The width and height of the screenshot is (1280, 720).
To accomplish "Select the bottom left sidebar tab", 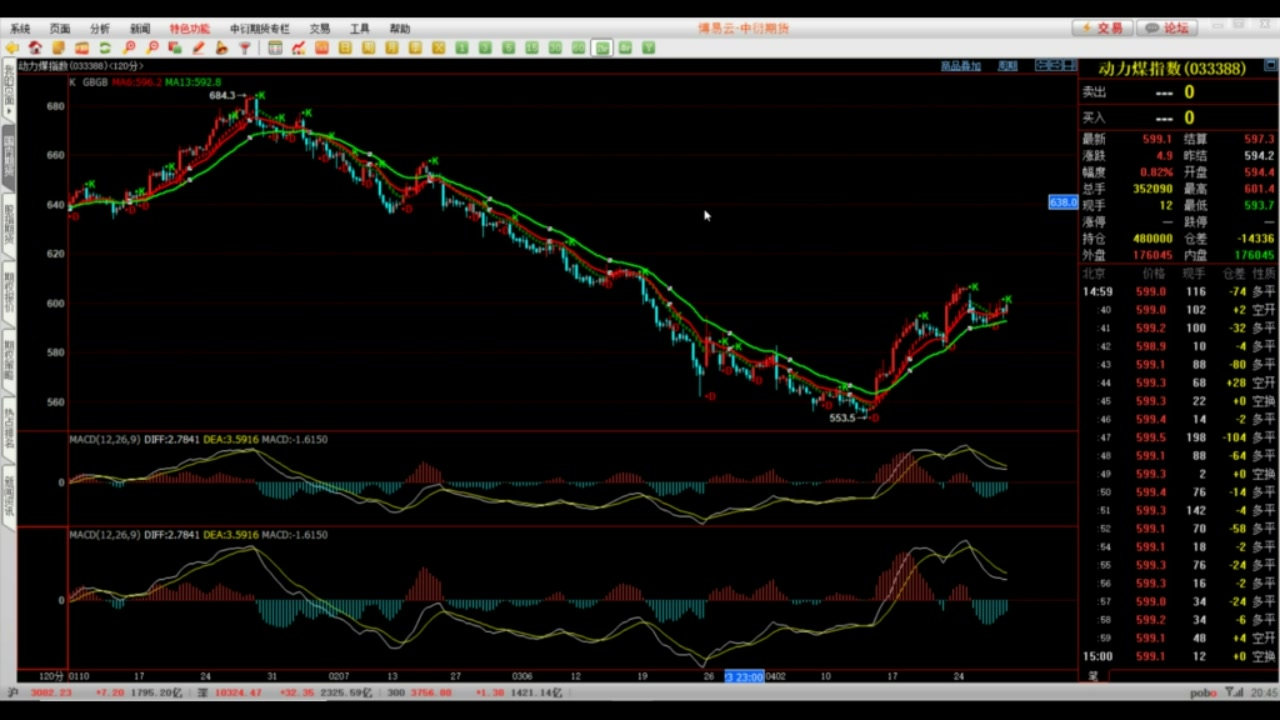I will tap(8, 495).
